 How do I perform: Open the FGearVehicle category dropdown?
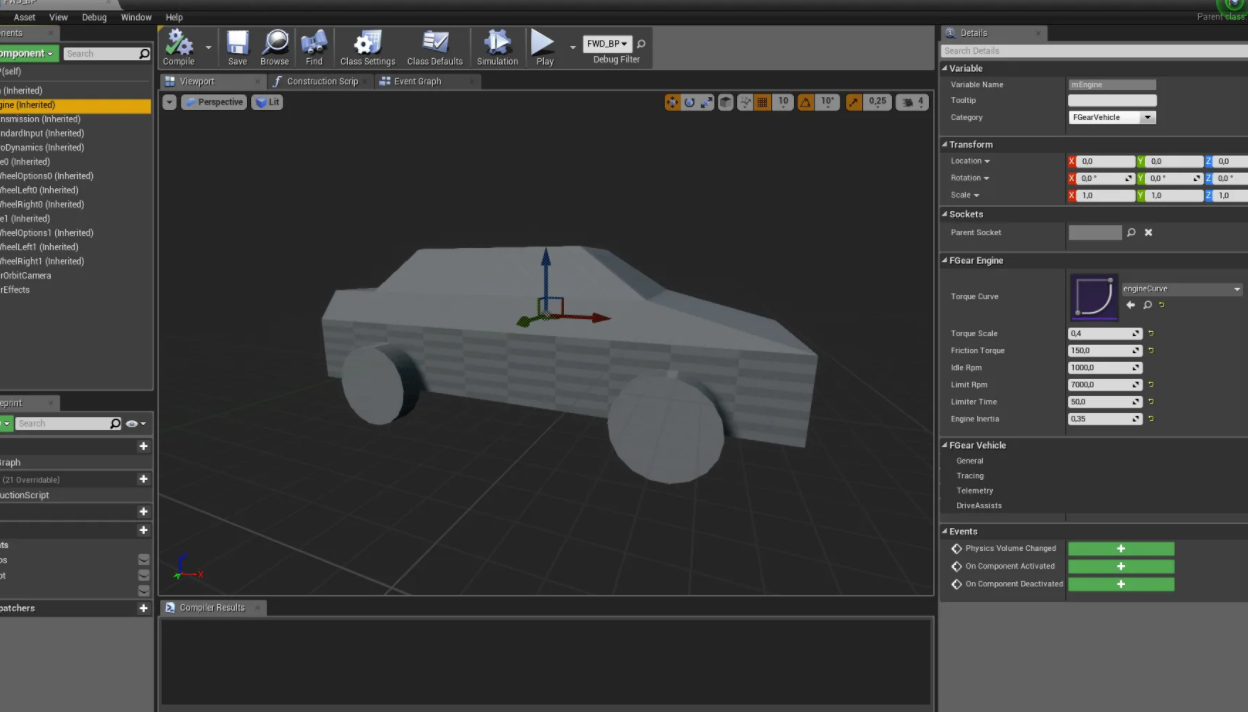[1112, 117]
